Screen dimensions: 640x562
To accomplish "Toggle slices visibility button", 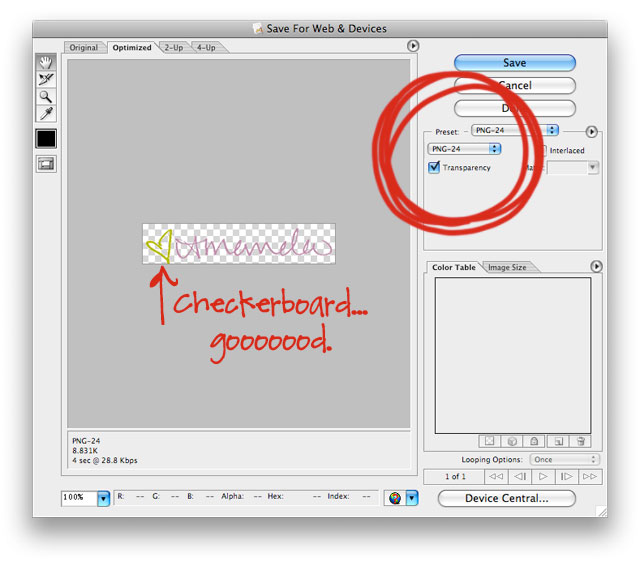I will (46, 164).
